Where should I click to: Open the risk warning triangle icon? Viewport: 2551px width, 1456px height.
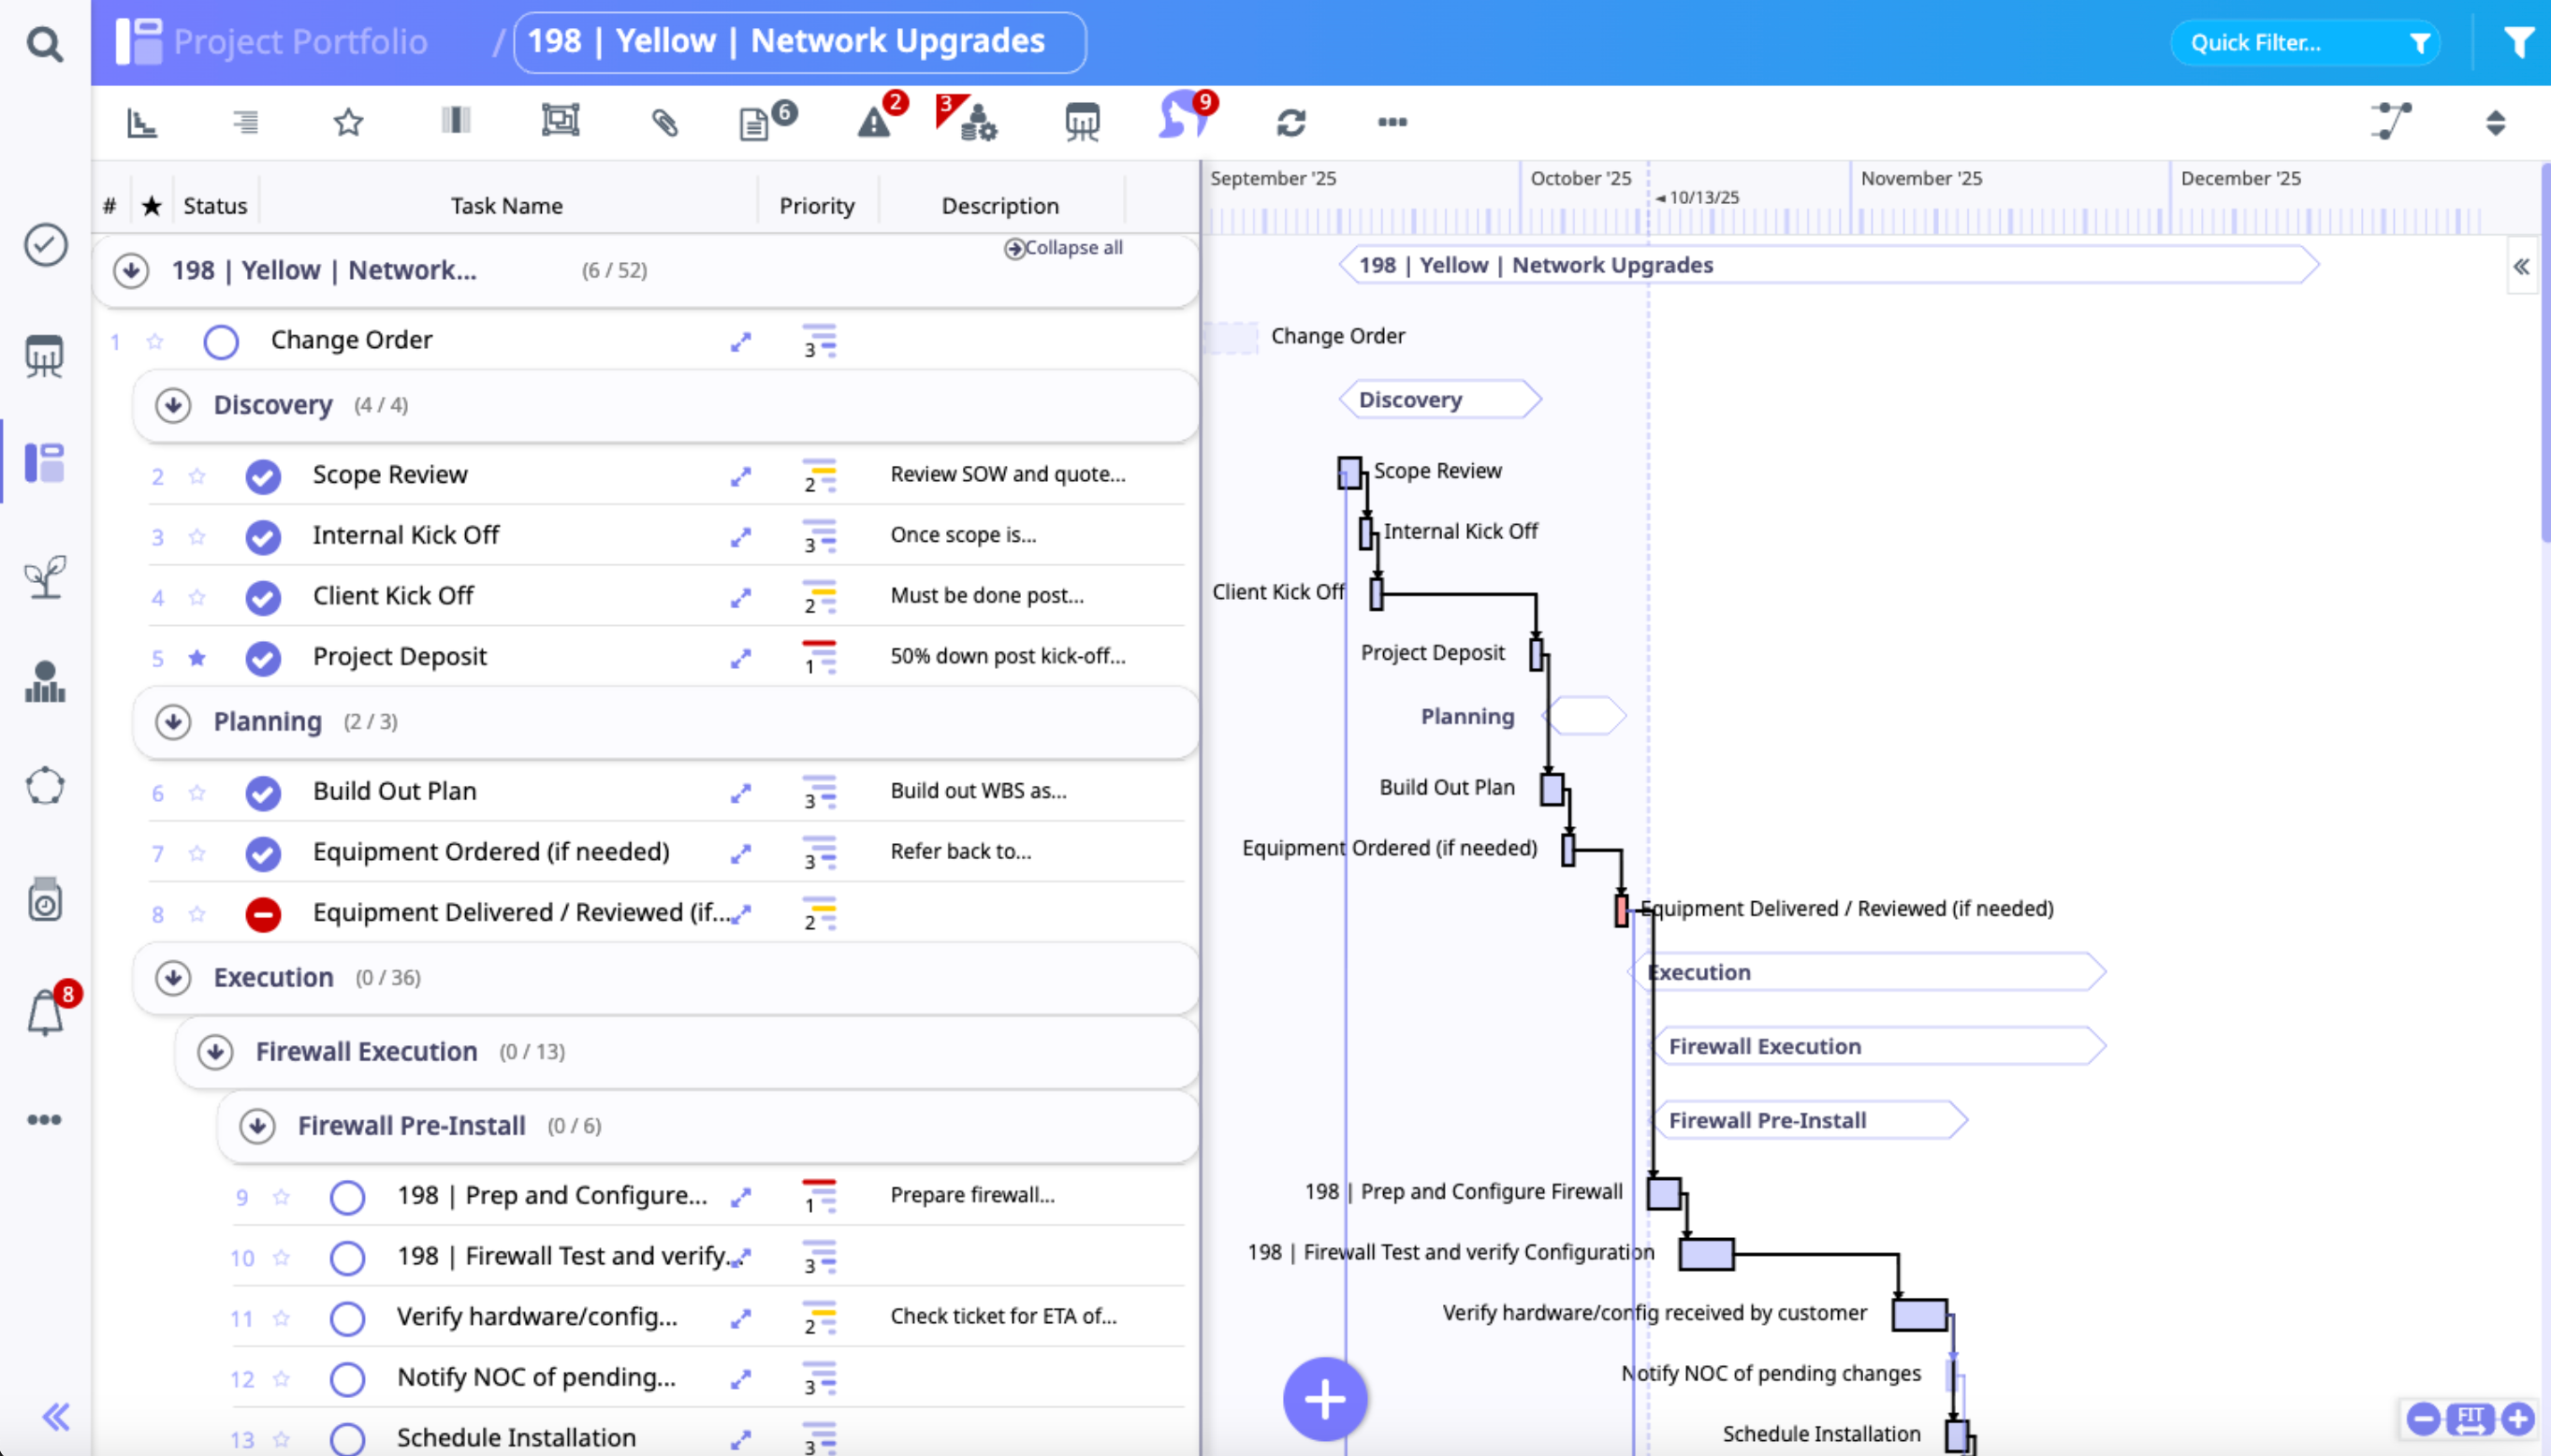(874, 123)
